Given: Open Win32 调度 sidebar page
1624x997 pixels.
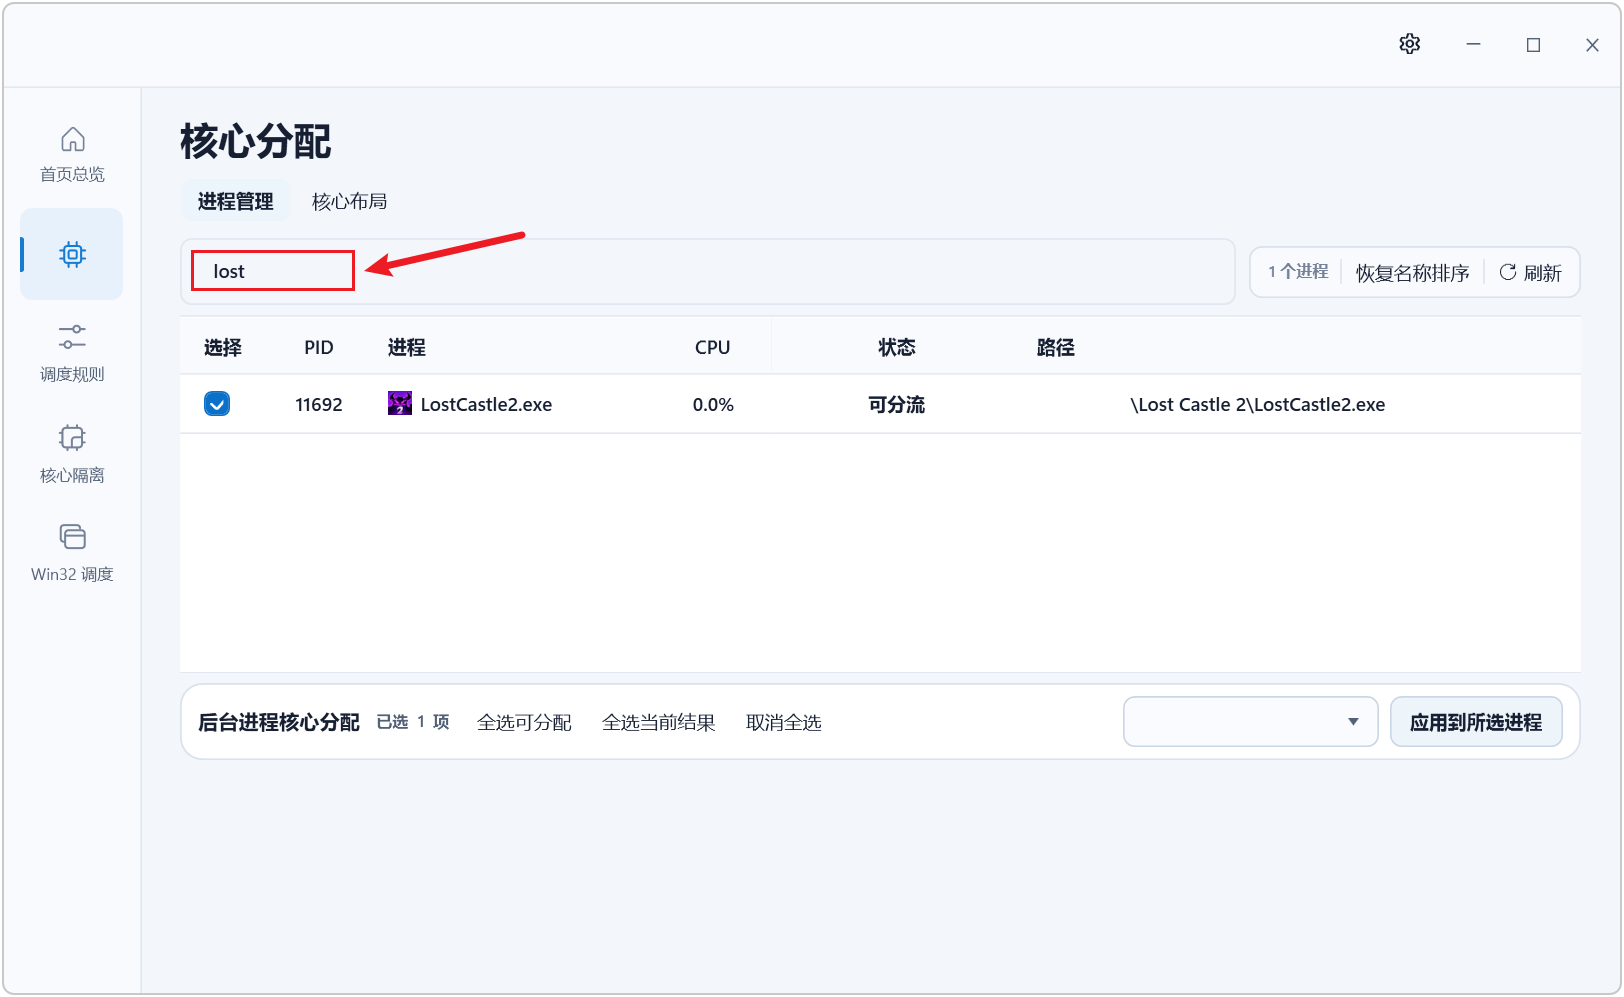Looking at the screenshot, I should coord(72,553).
